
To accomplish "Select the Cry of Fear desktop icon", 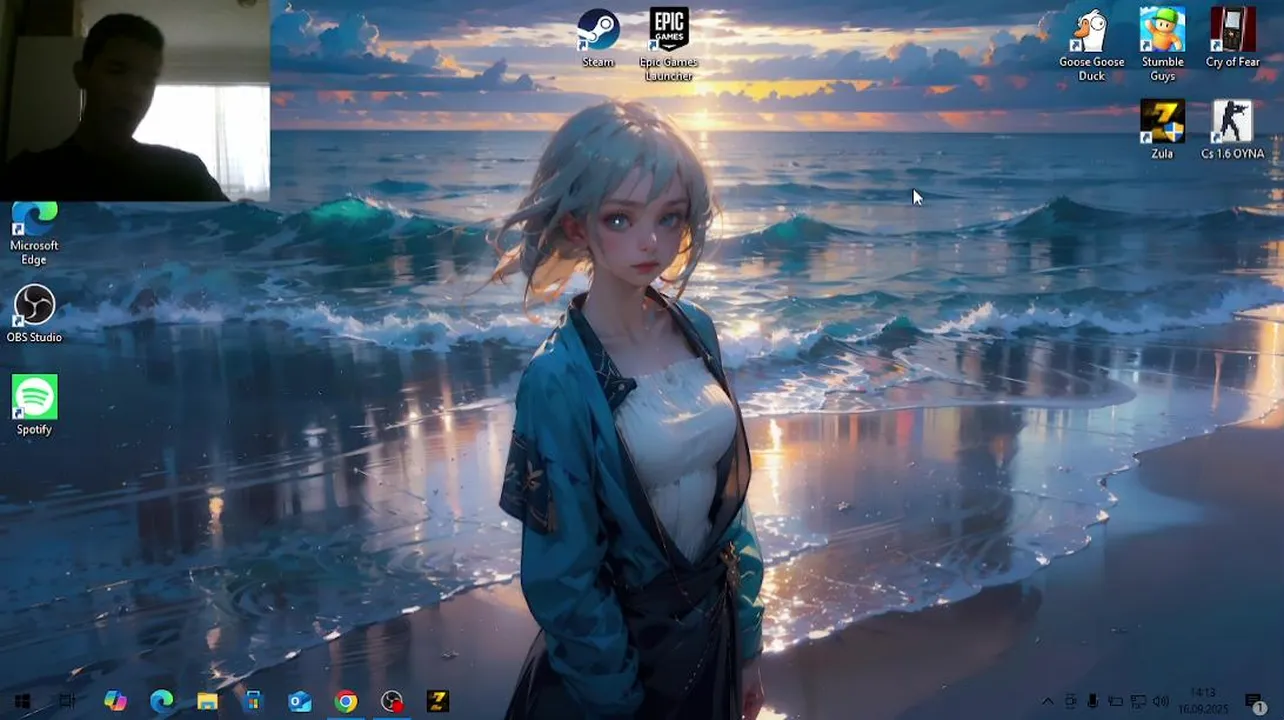I will click(1232, 38).
